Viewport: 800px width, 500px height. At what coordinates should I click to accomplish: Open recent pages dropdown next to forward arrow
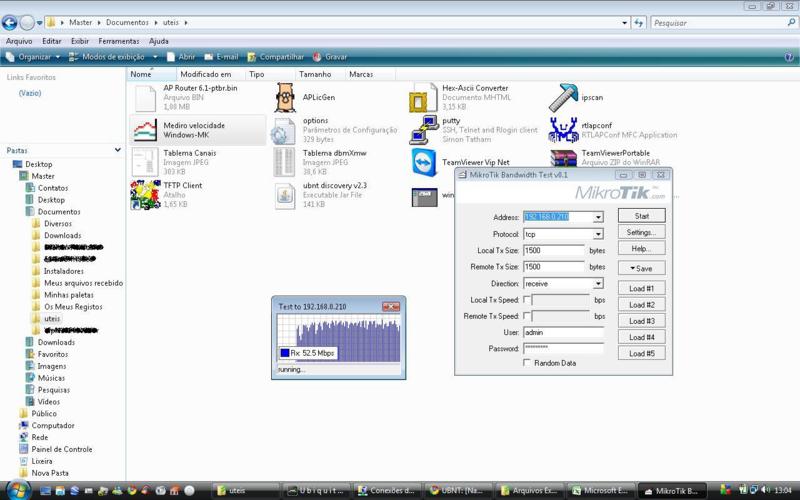pos(40,23)
